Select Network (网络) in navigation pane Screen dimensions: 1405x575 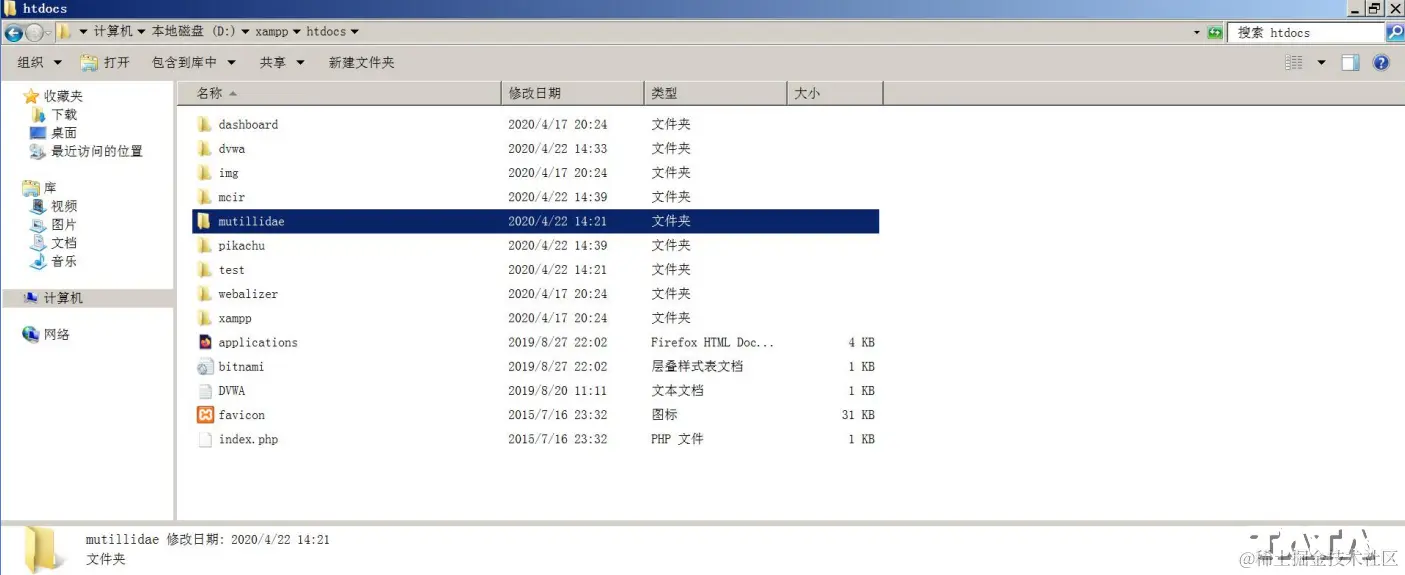(x=56, y=334)
